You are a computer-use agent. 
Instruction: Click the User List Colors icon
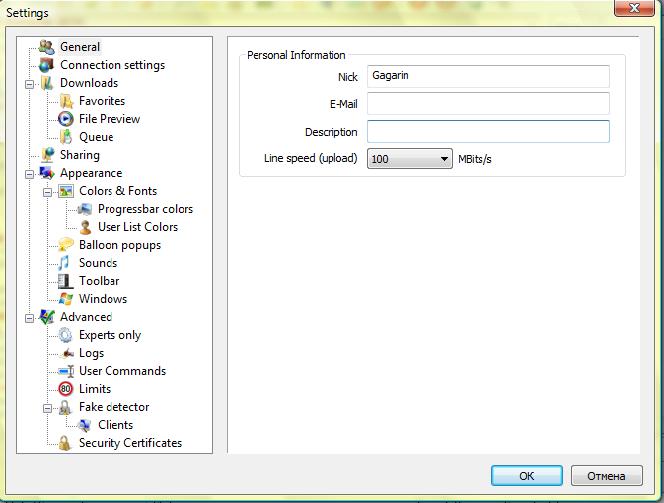coord(85,227)
